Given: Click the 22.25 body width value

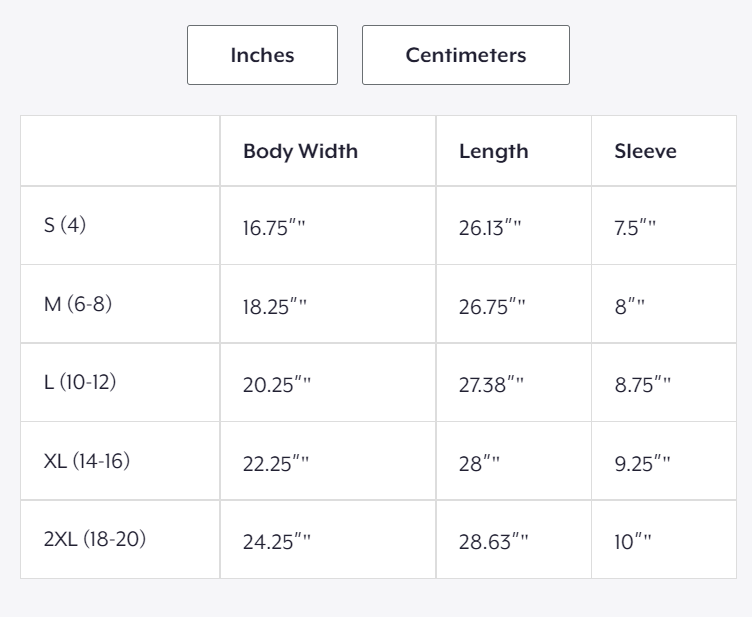Looking at the screenshot, I should point(276,464).
